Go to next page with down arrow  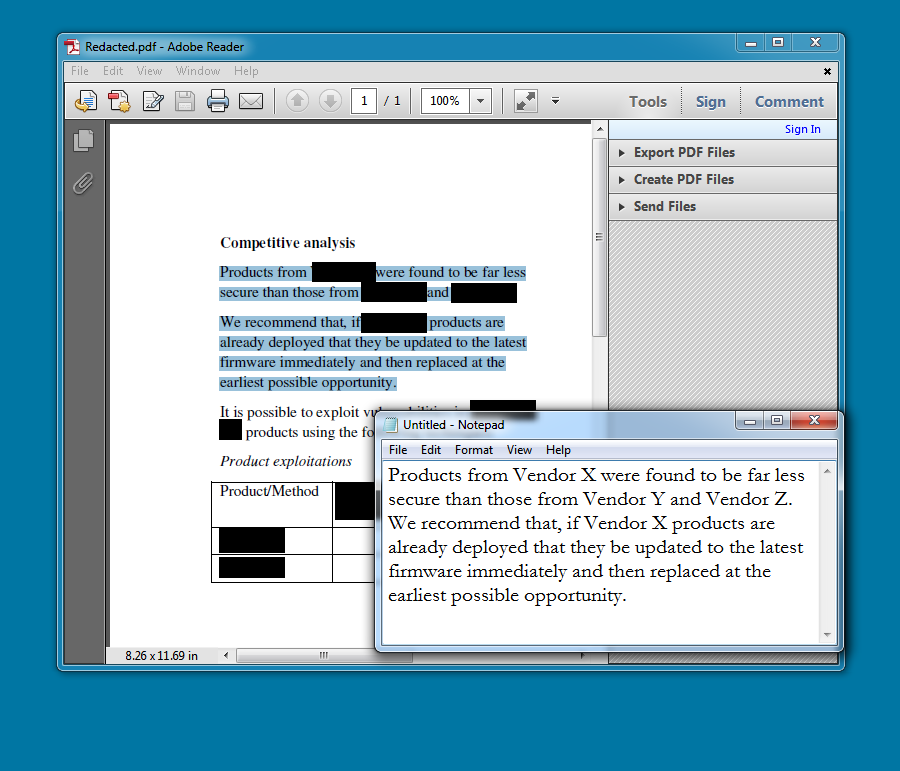[x=330, y=102]
